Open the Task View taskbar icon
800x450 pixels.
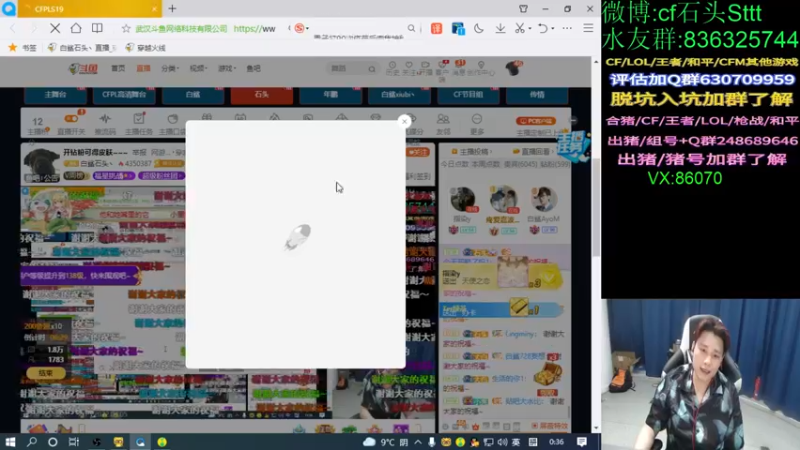74,442
